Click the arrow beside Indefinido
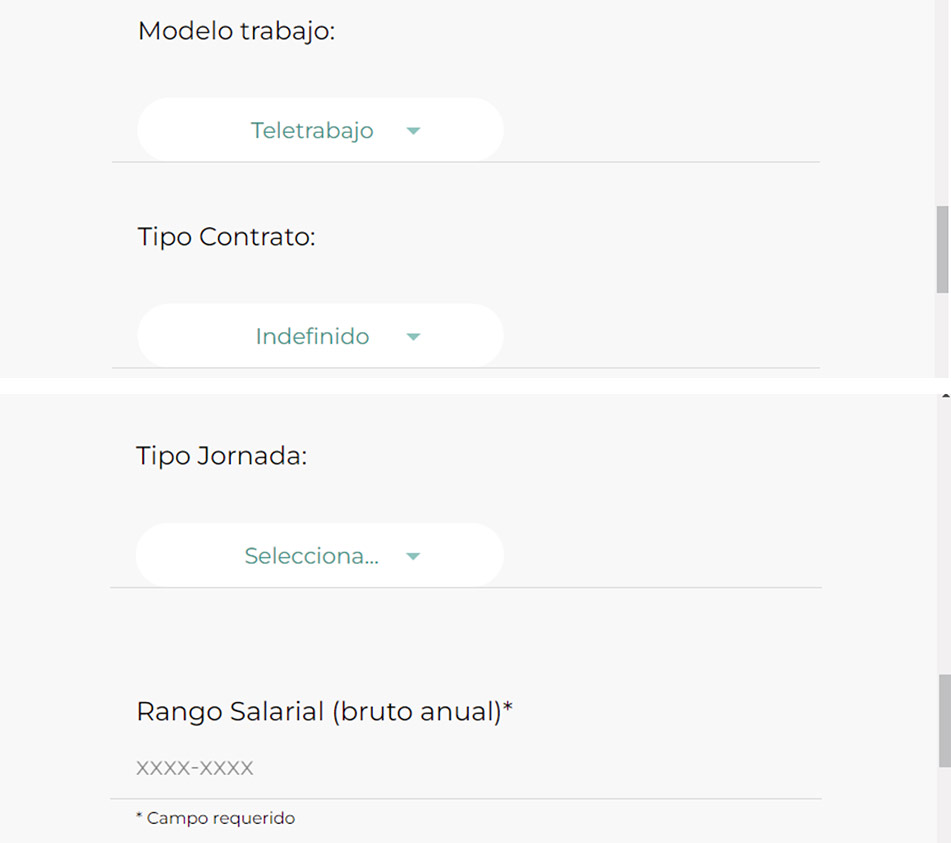Image resolution: width=951 pixels, height=843 pixels. pos(414,337)
